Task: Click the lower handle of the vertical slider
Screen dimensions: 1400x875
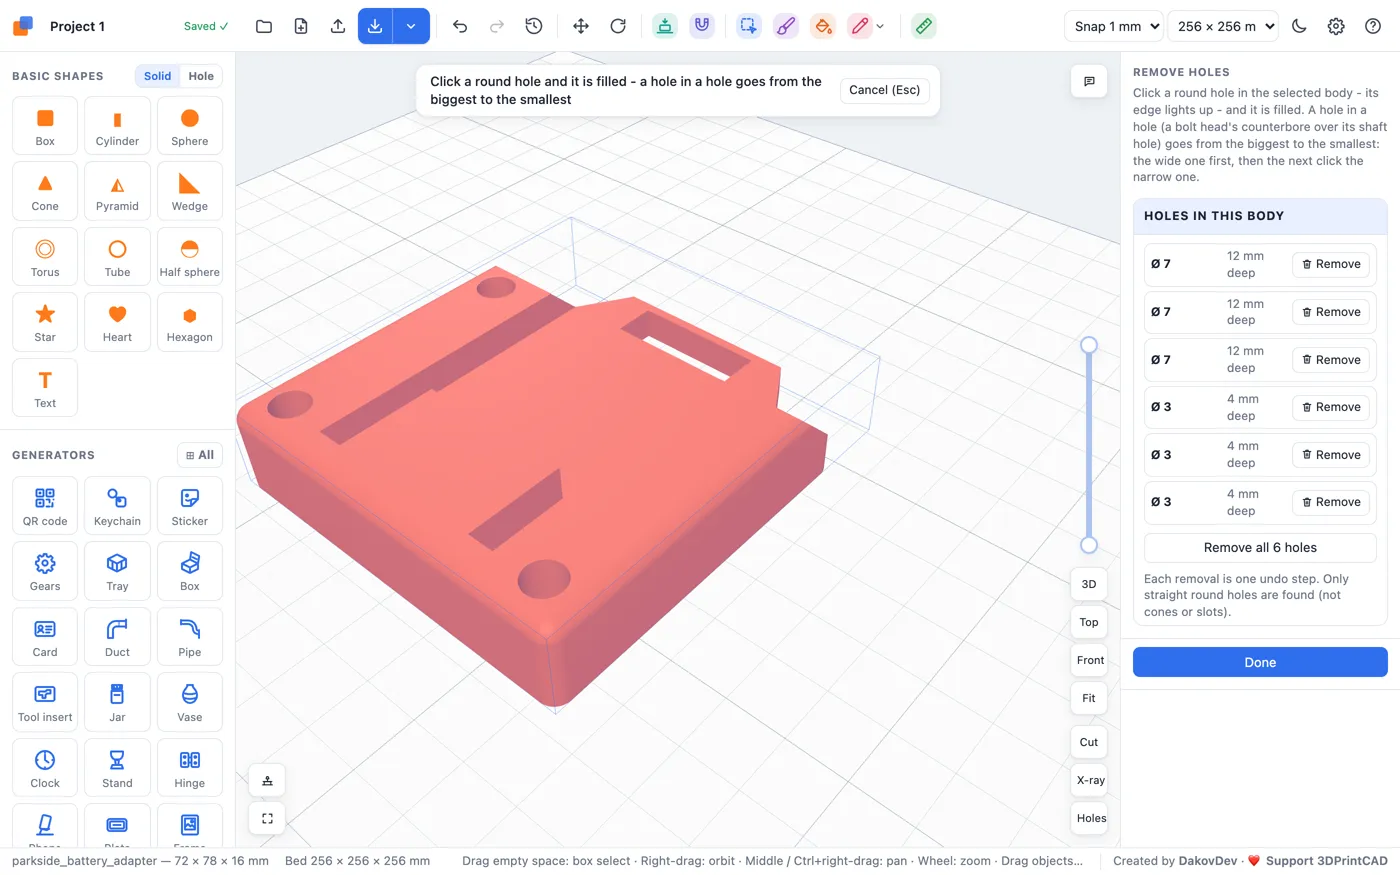Action: click(x=1089, y=545)
